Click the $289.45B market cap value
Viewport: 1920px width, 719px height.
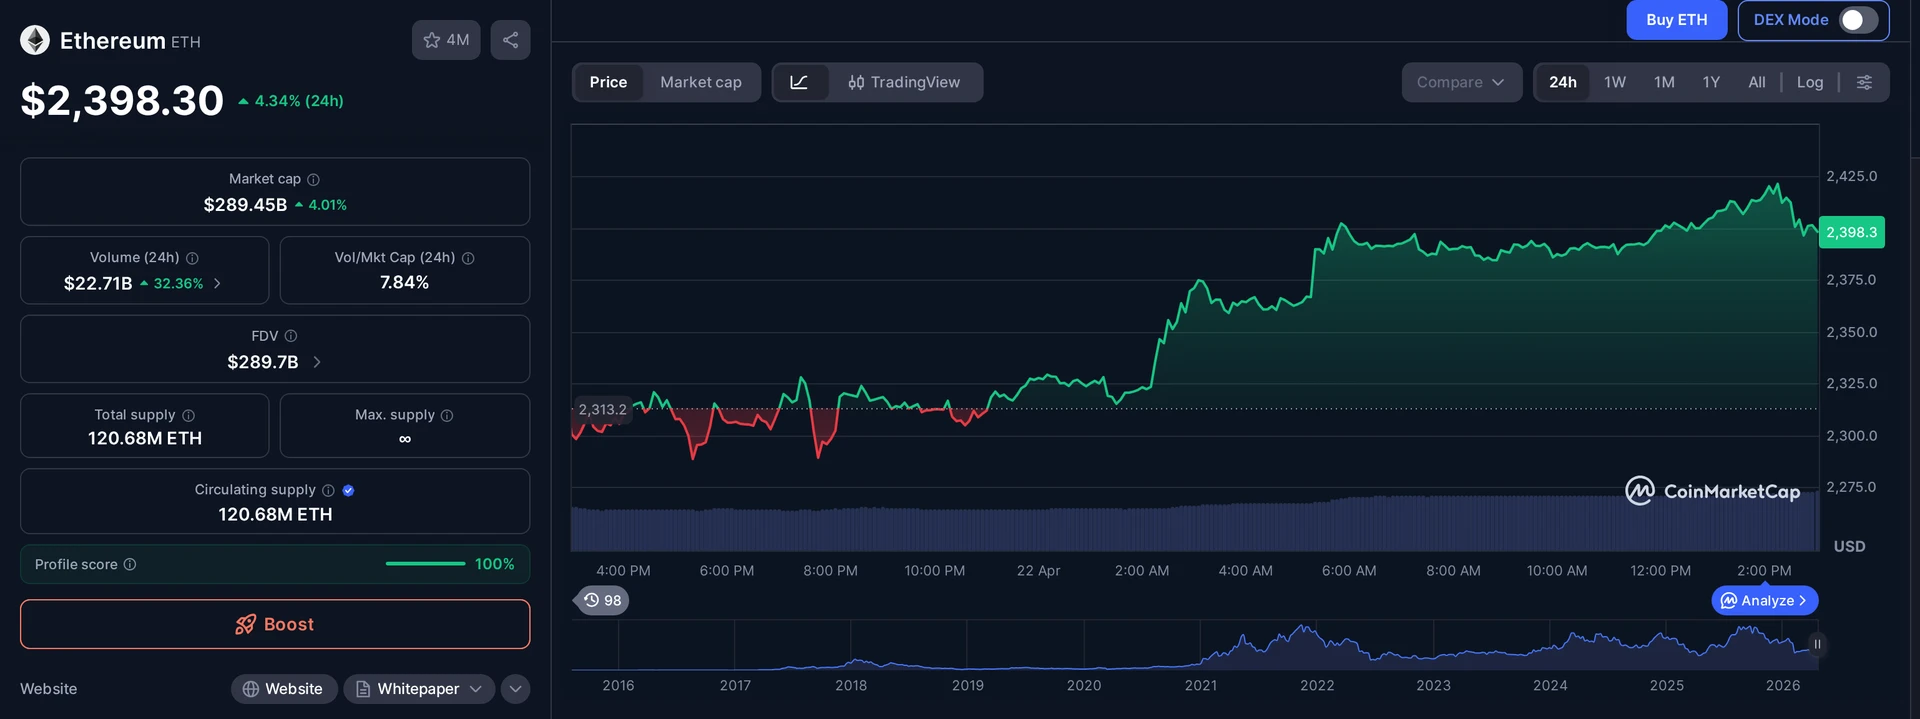[245, 205]
